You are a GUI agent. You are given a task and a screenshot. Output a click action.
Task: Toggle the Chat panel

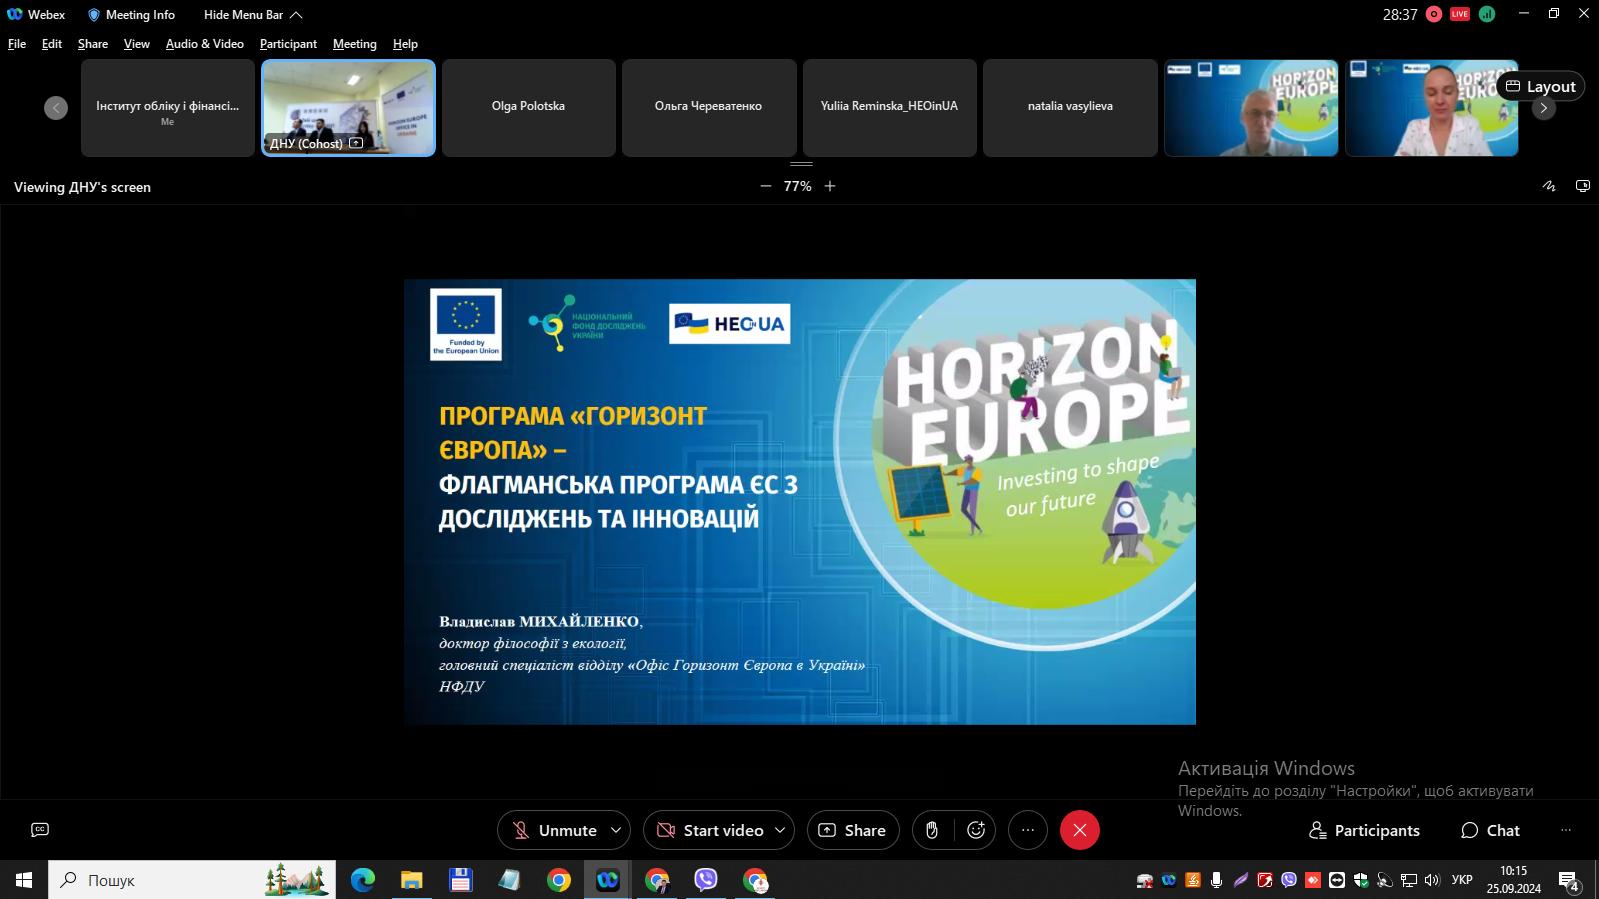[x=1490, y=830]
